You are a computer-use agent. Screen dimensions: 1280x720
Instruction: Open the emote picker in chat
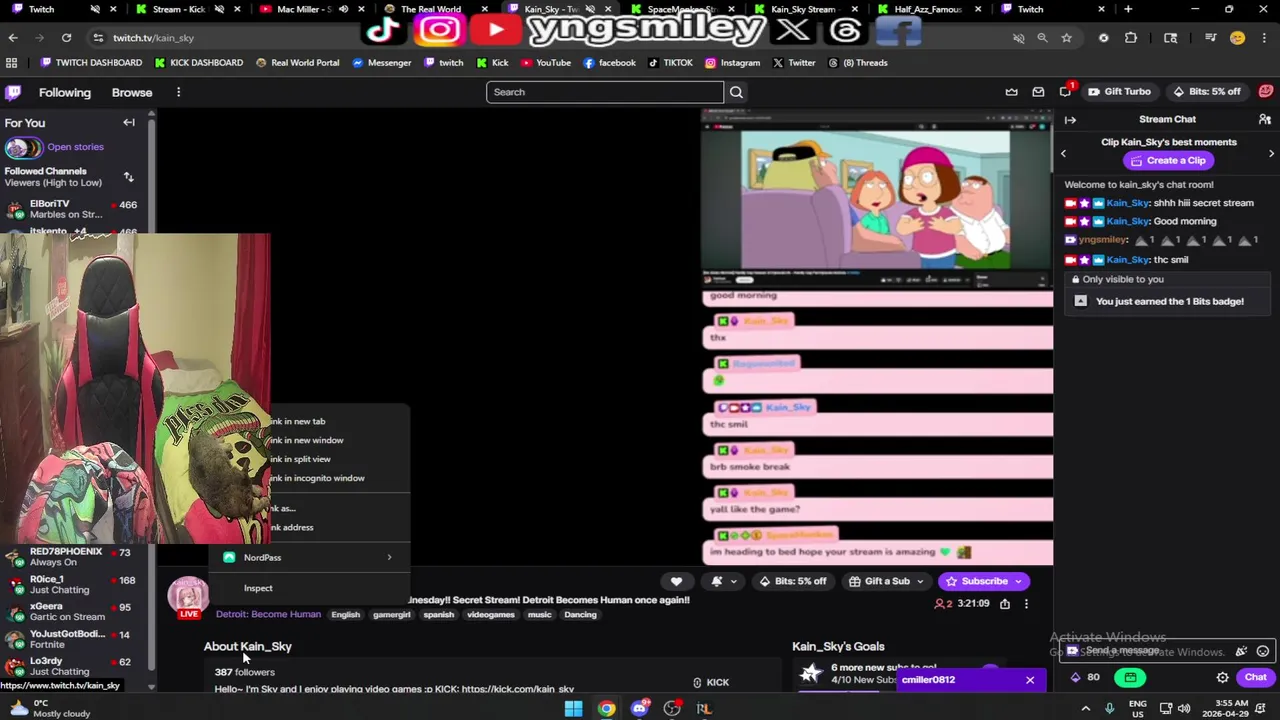coord(1263,651)
